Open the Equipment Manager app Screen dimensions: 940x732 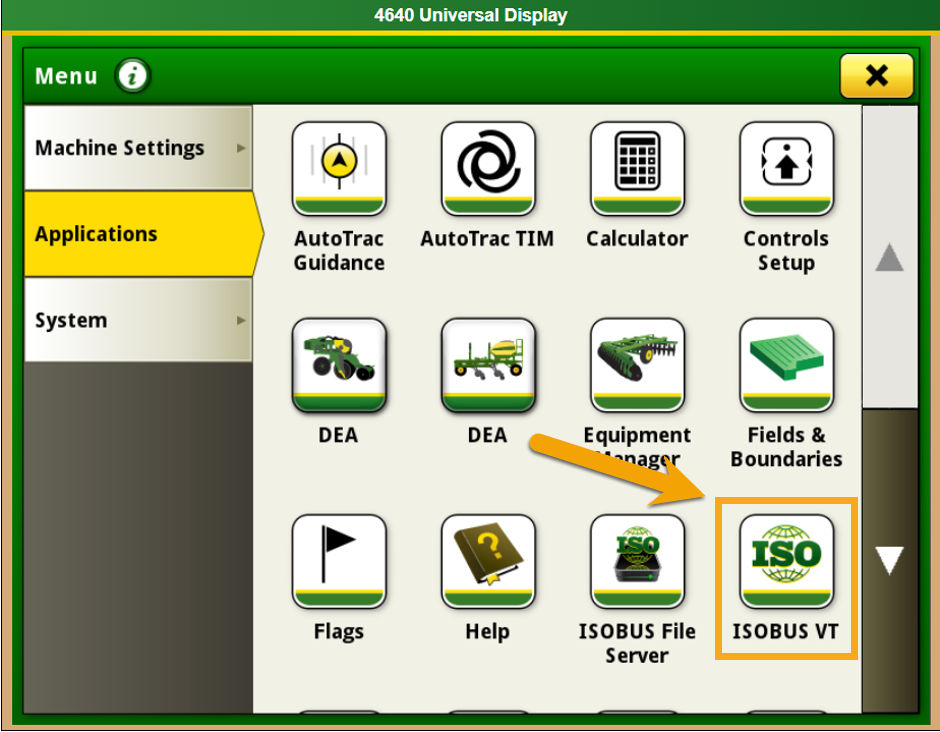(x=637, y=365)
